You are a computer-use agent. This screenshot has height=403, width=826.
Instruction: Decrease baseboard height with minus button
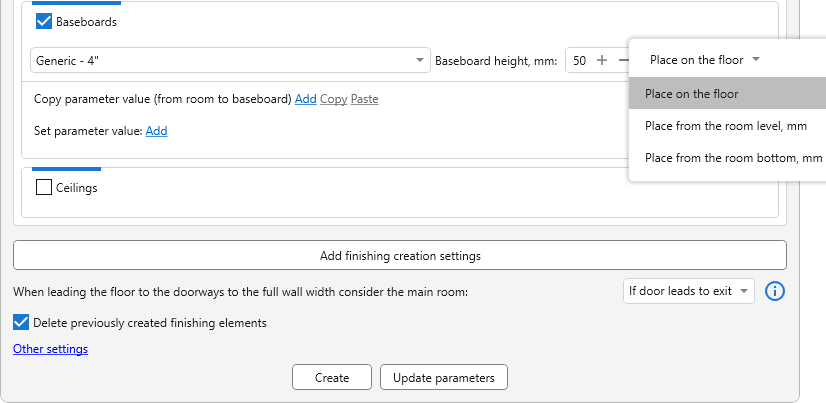pos(623,61)
